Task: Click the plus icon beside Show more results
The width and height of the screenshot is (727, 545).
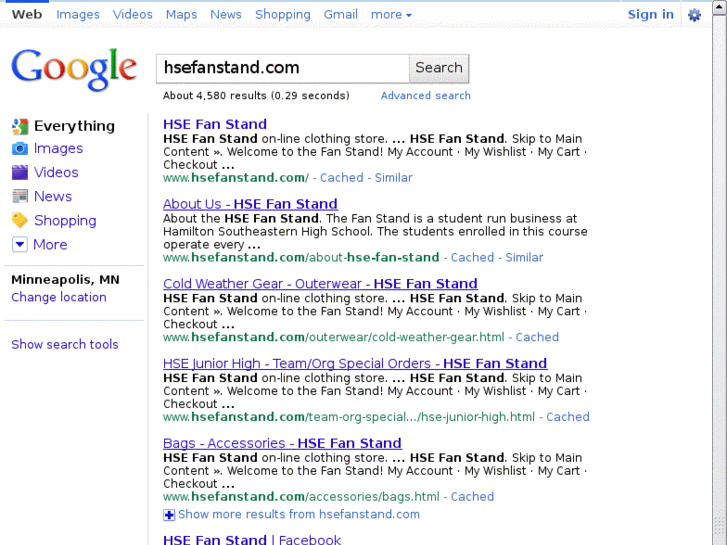Action: (169, 515)
